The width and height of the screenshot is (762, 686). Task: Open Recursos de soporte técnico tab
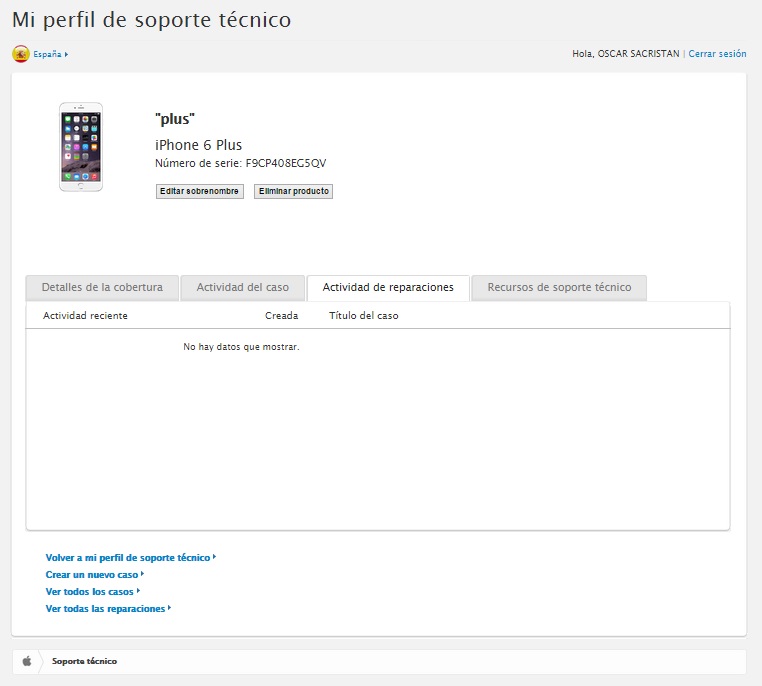[559, 288]
